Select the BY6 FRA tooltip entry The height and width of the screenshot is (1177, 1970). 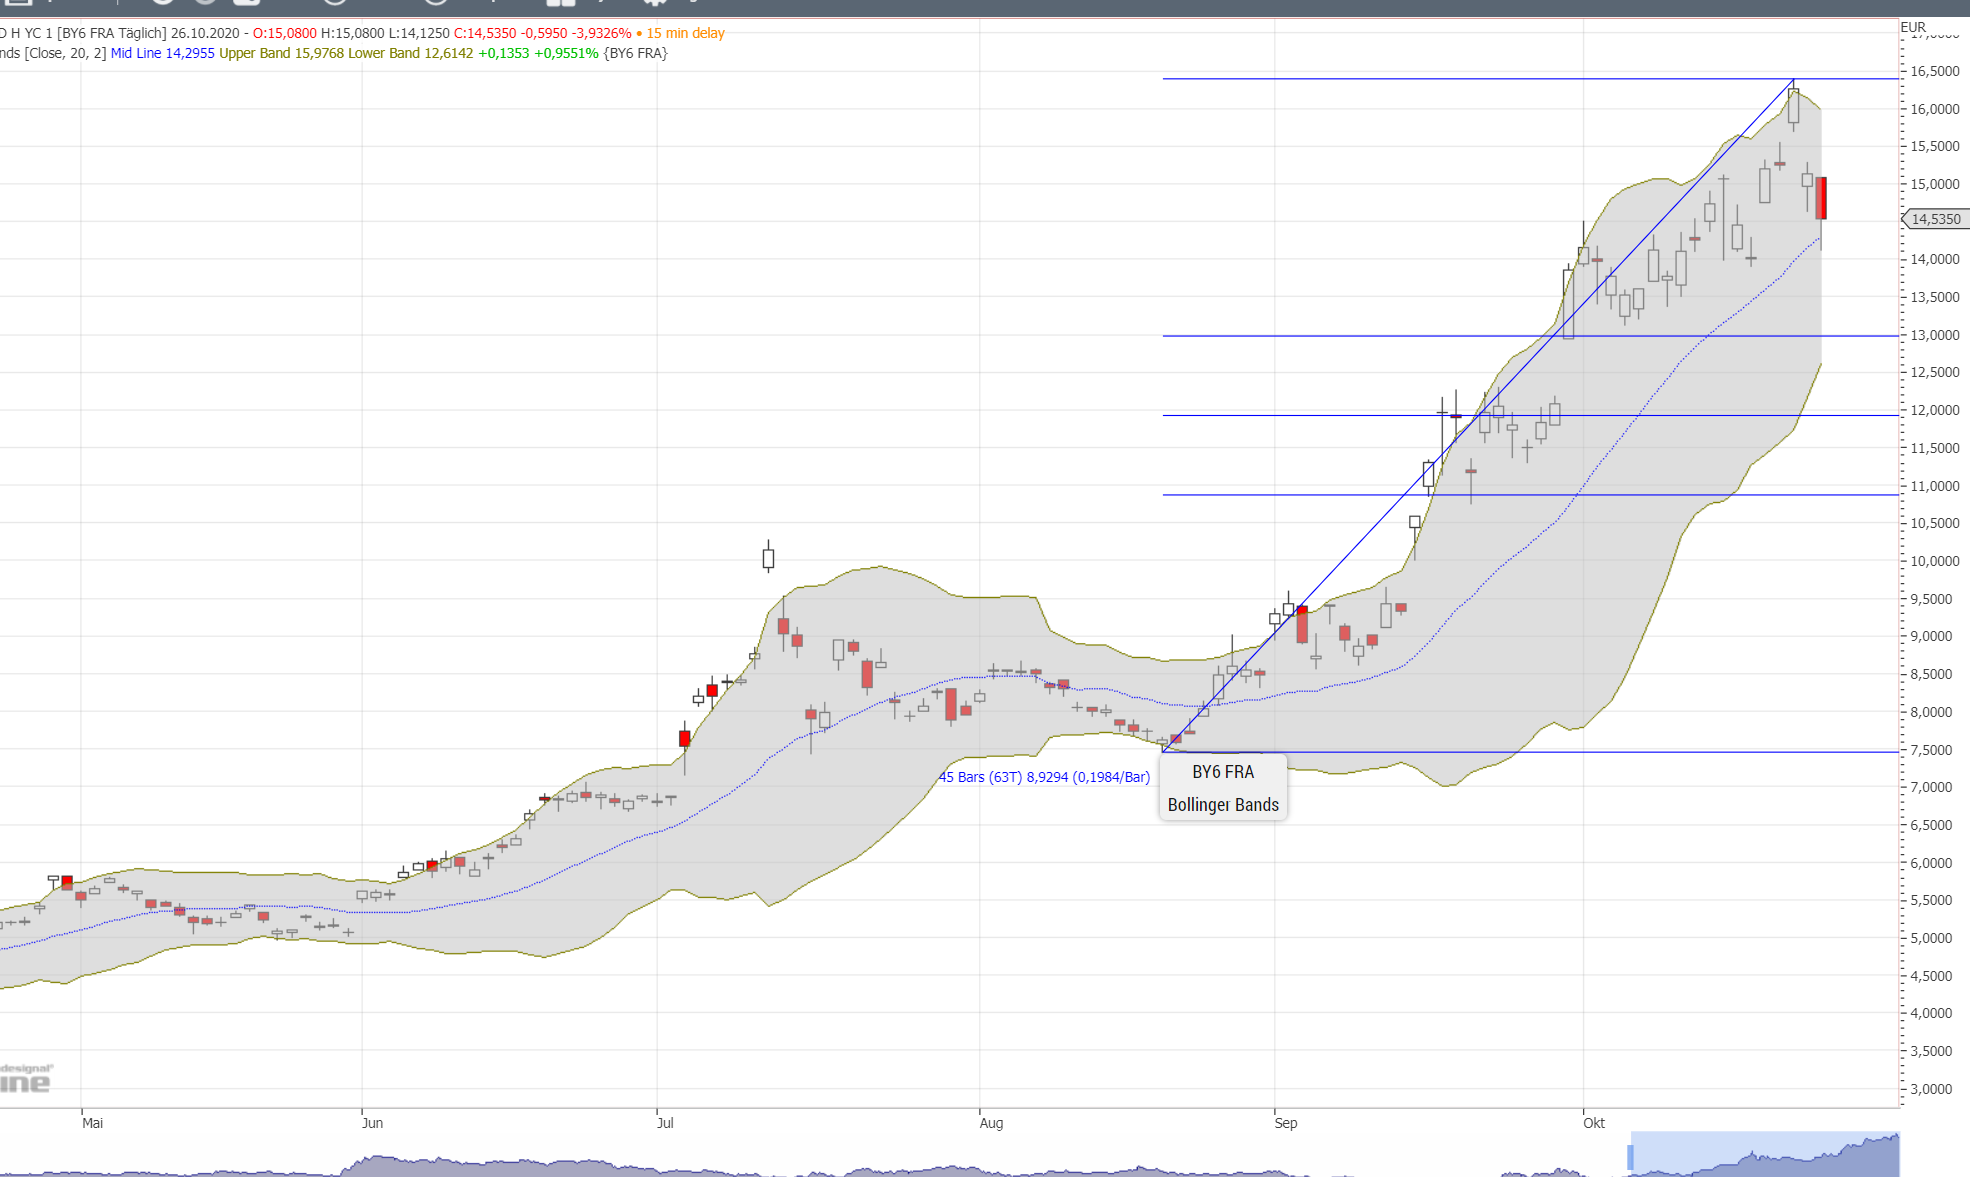click(1222, 772)
